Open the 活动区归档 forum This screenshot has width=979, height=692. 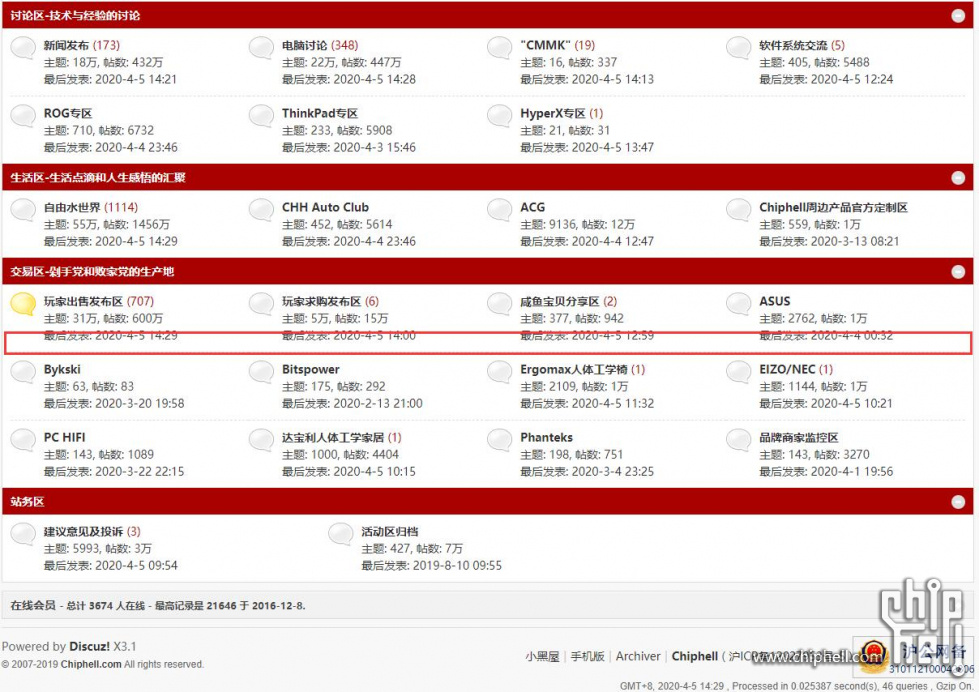[x=390, y=531]
